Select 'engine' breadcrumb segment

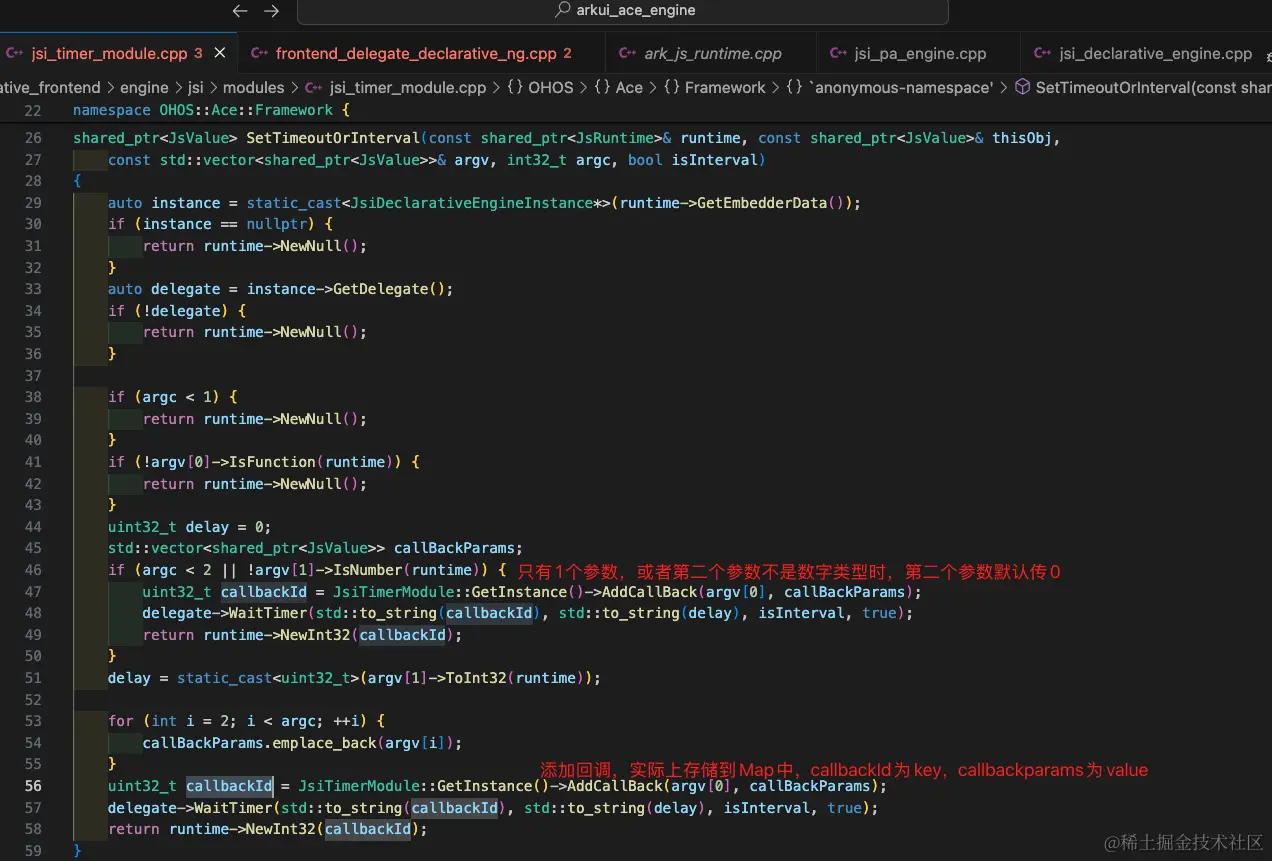(x=144, y=87)
